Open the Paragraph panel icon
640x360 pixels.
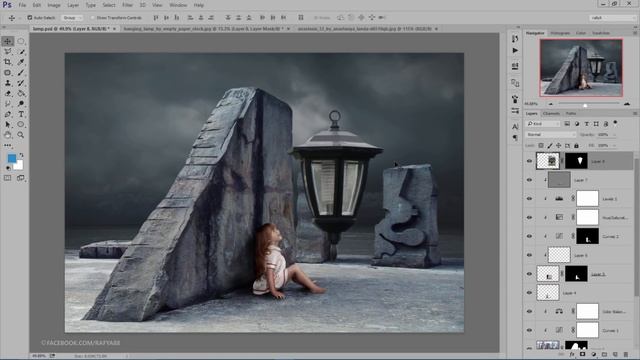(515, 138)
